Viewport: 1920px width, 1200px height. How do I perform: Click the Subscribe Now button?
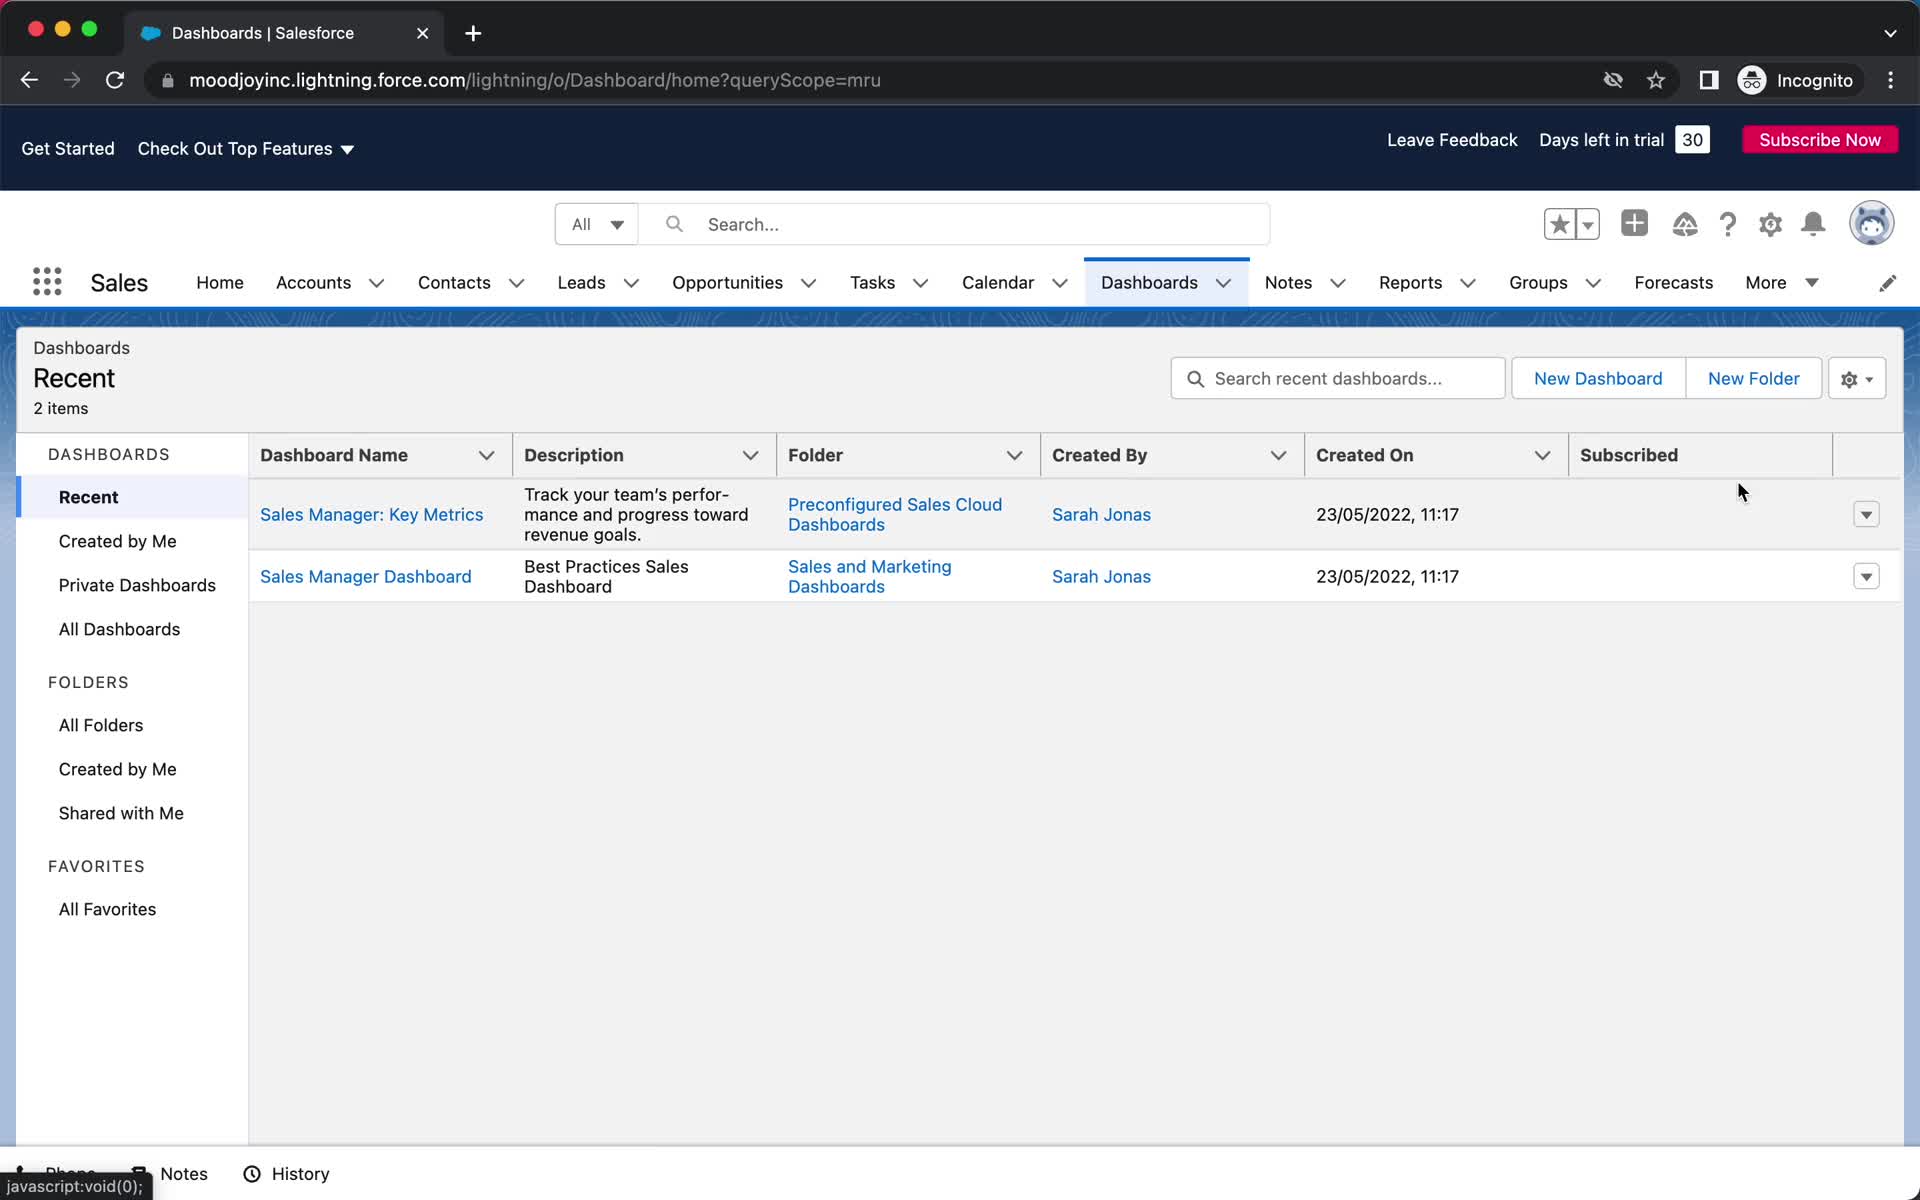click(1820, 140)
